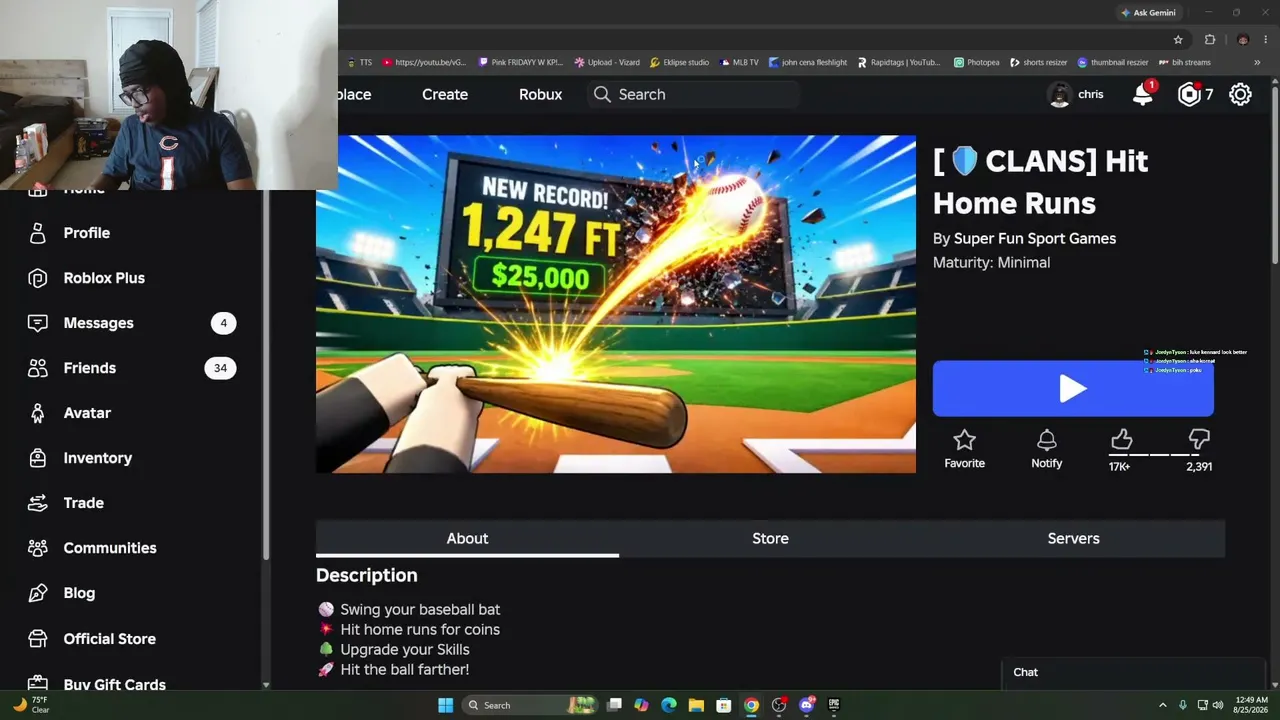
Task: Click the Windows taskbar search box
Action: click(x=531, y=705)
